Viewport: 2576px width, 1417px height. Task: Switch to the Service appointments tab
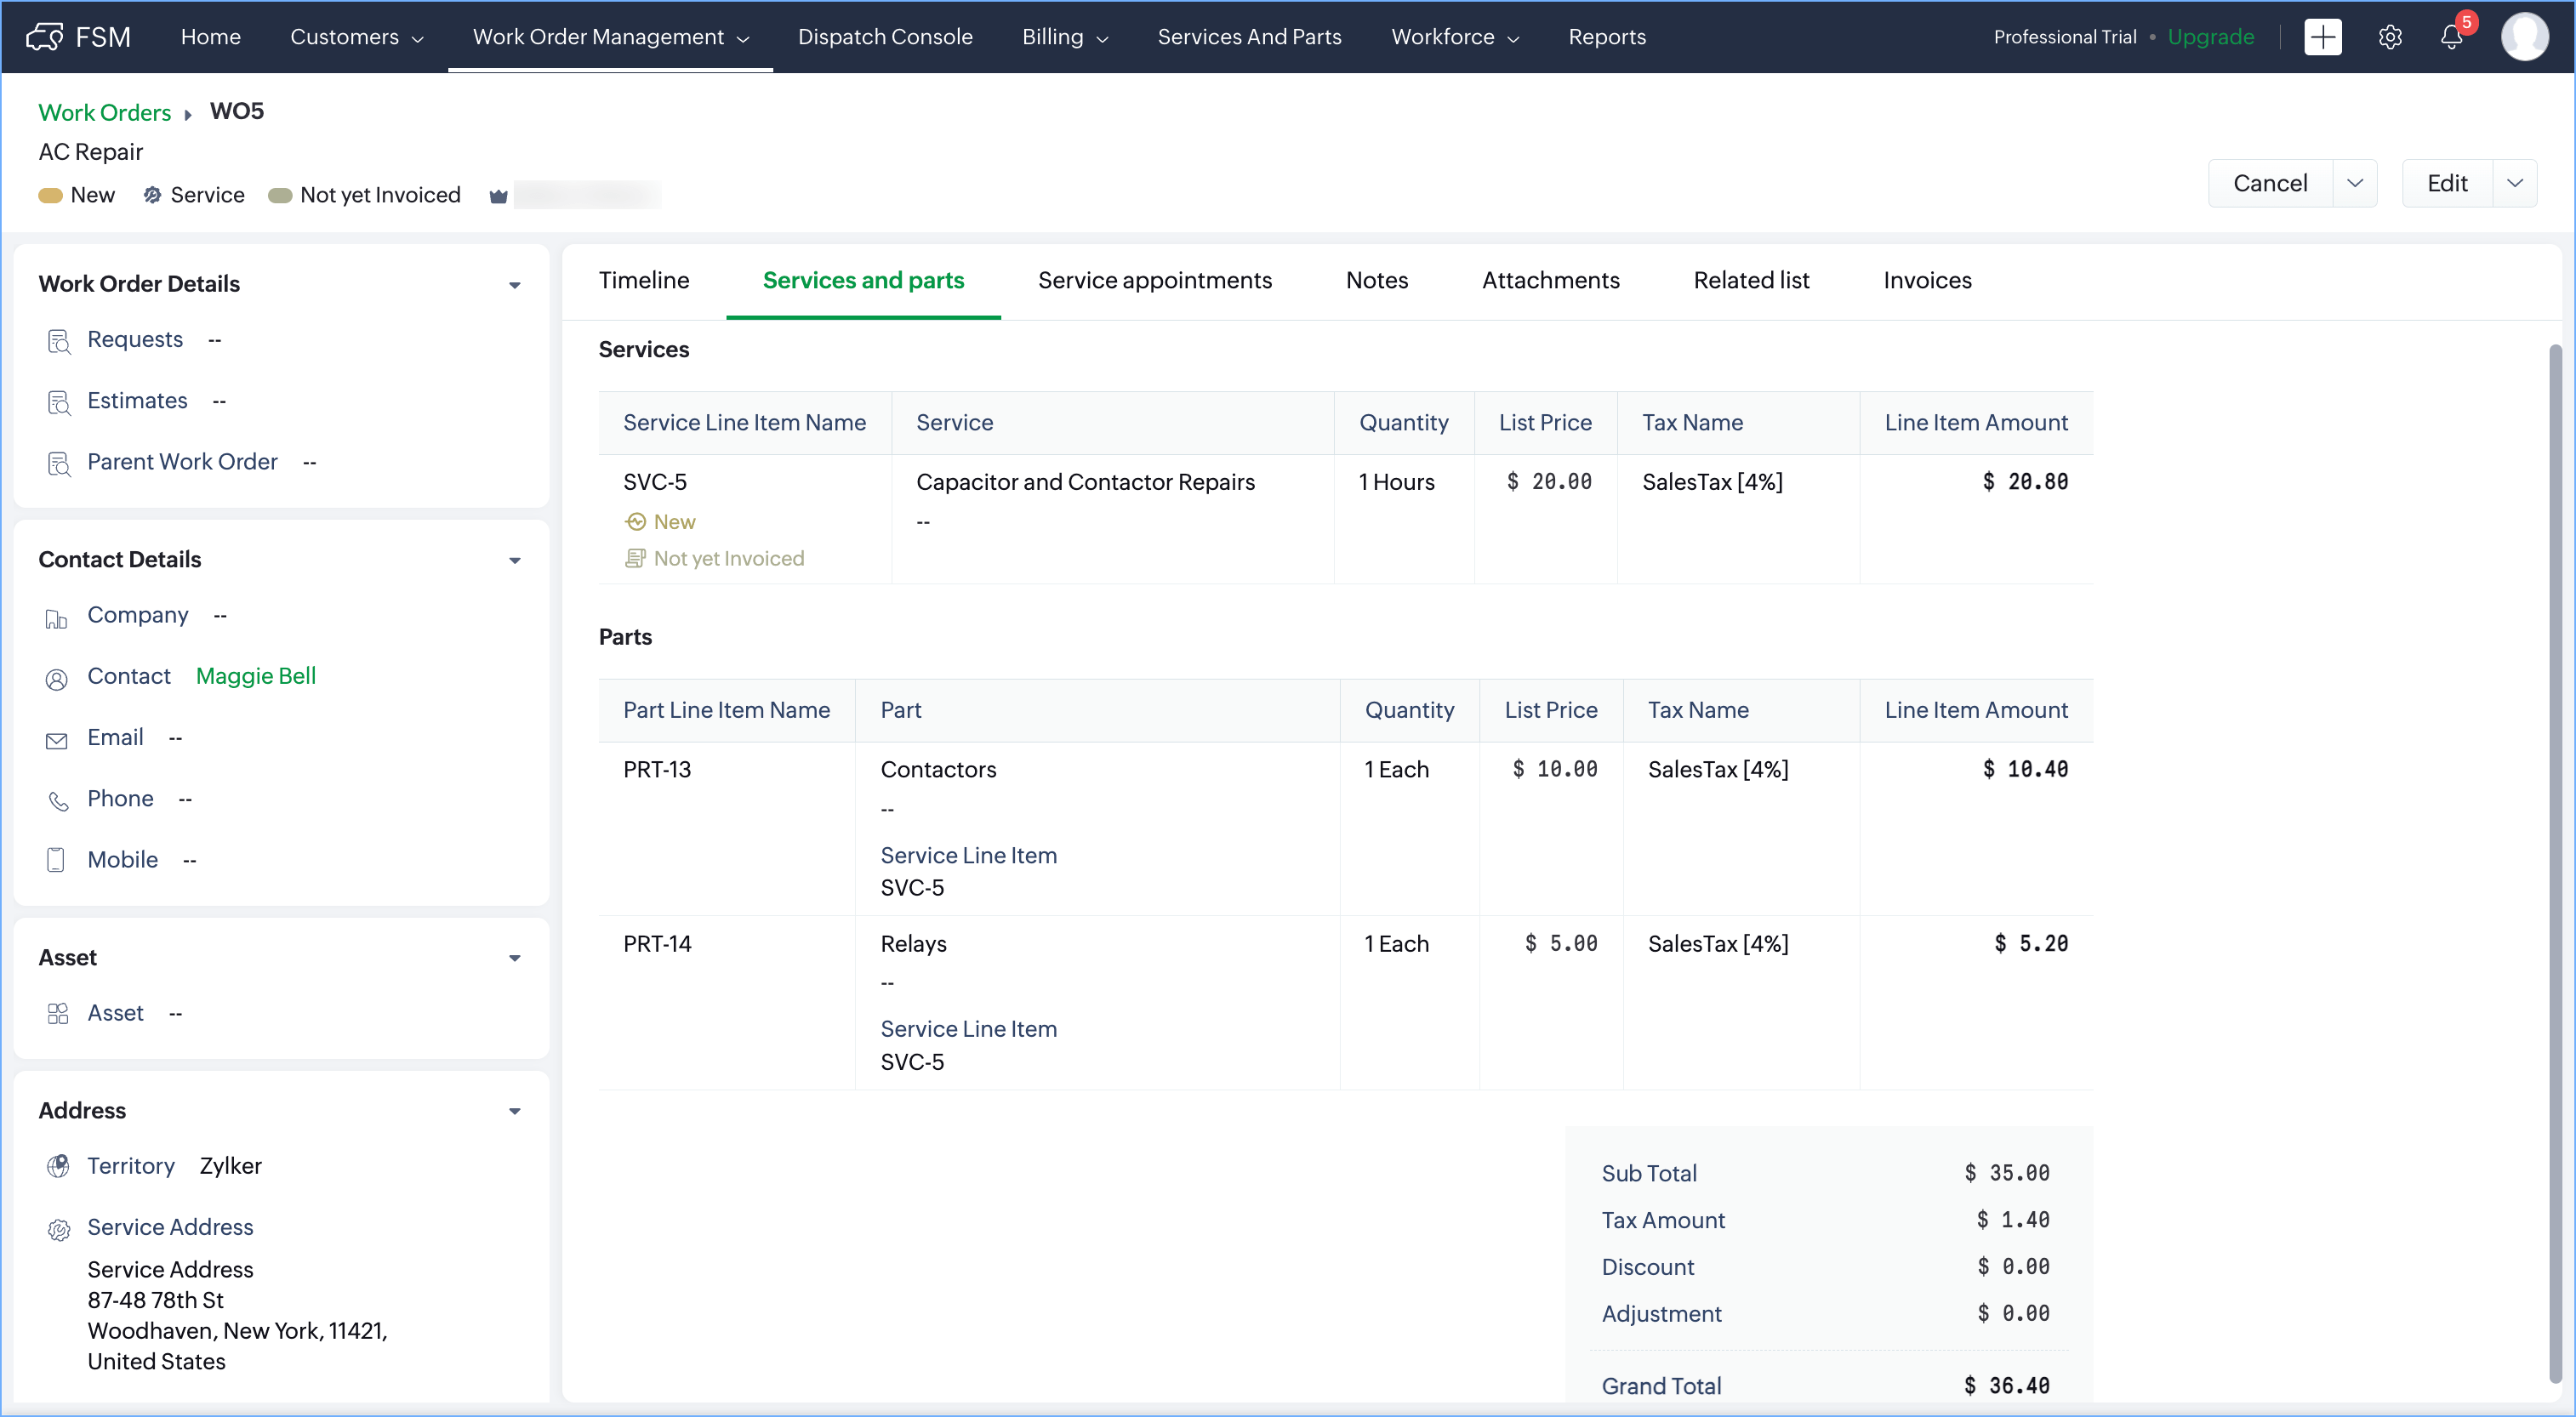pos(1154,280)
